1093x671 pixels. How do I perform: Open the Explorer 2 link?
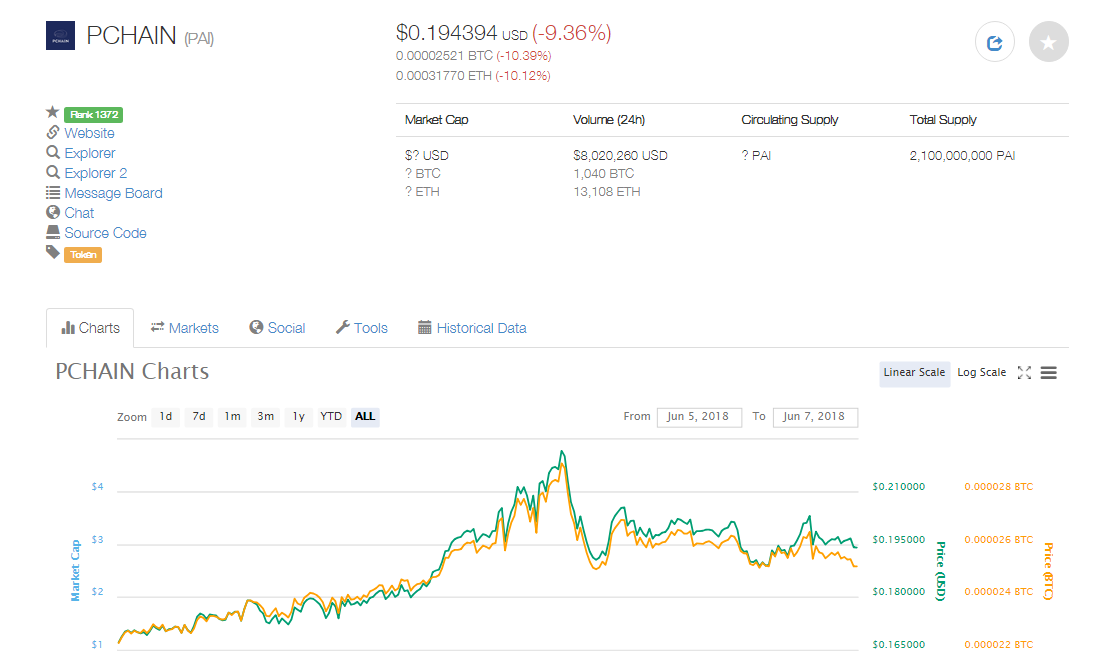95,173
